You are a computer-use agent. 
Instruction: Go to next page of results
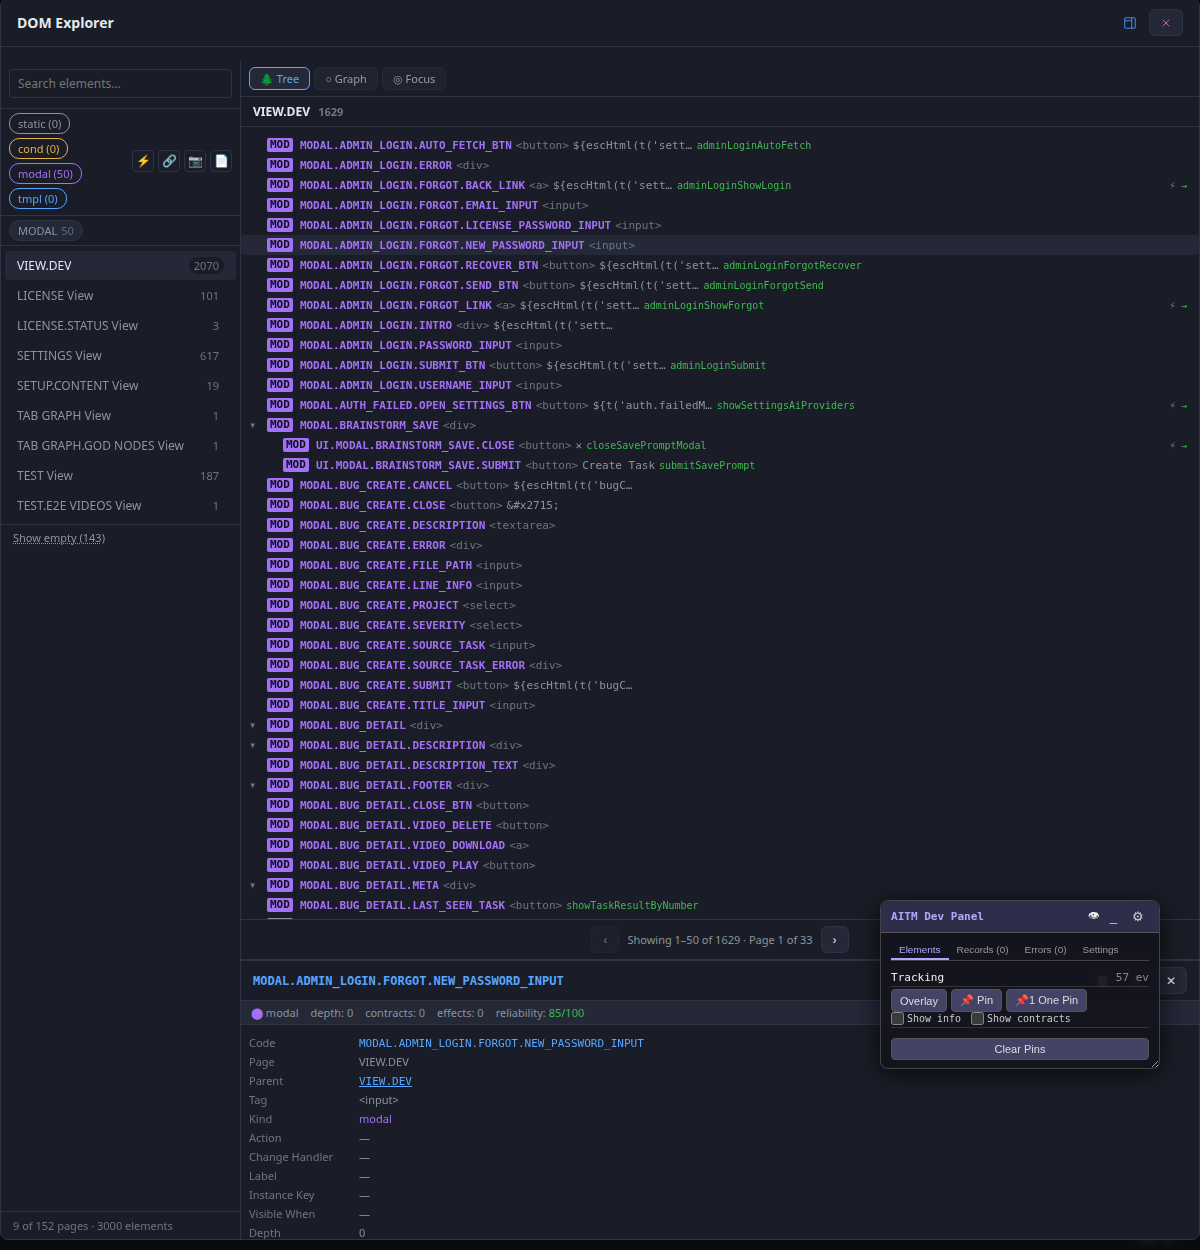pyautogui.click(x=835, y=940)
